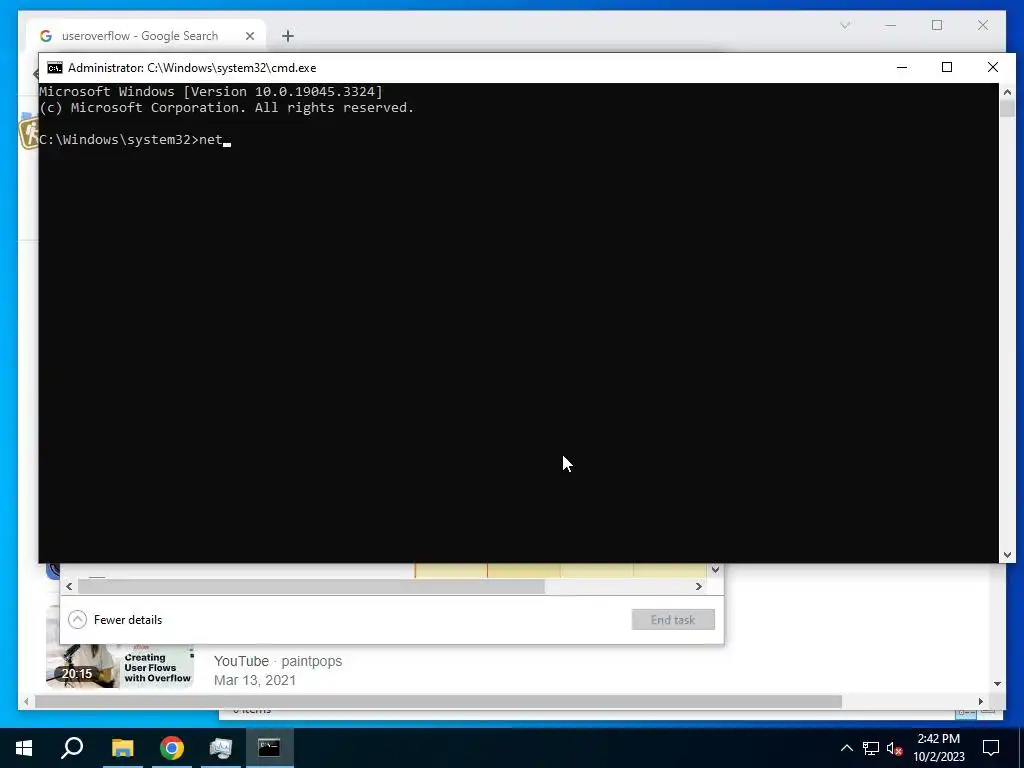The height and width of the screenshot is (768, 1024).
Task: Click Command Prompt scroll up arrow
Action: tap(1007, 92)
